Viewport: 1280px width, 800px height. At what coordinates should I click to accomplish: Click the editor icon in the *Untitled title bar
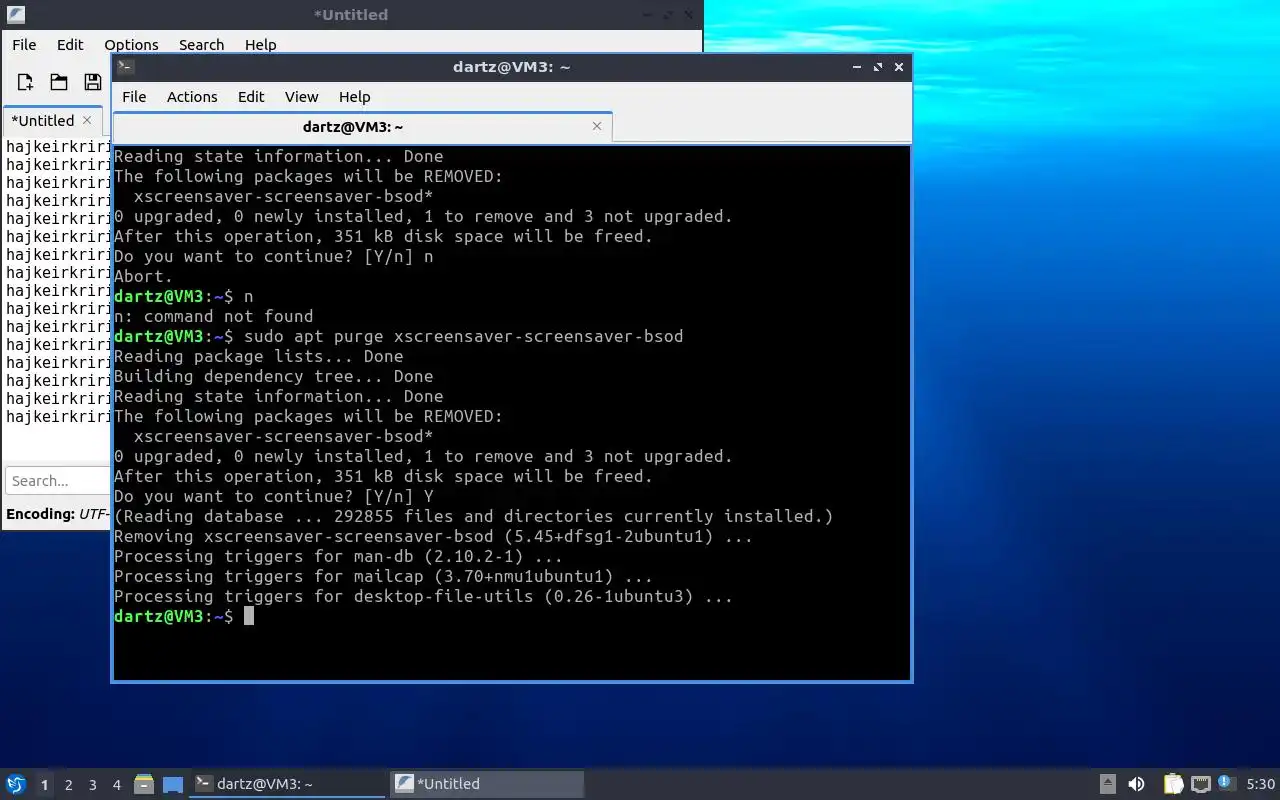[15, 14]
